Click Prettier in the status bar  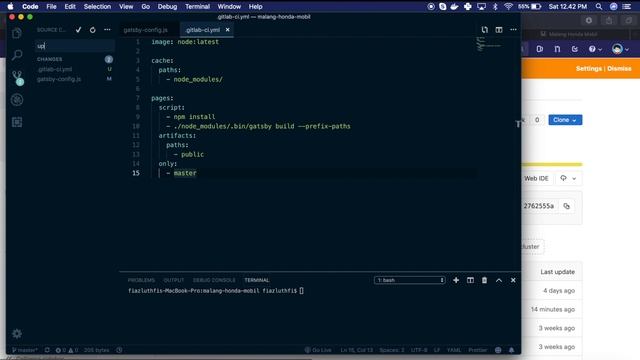[x=478, y=350]
